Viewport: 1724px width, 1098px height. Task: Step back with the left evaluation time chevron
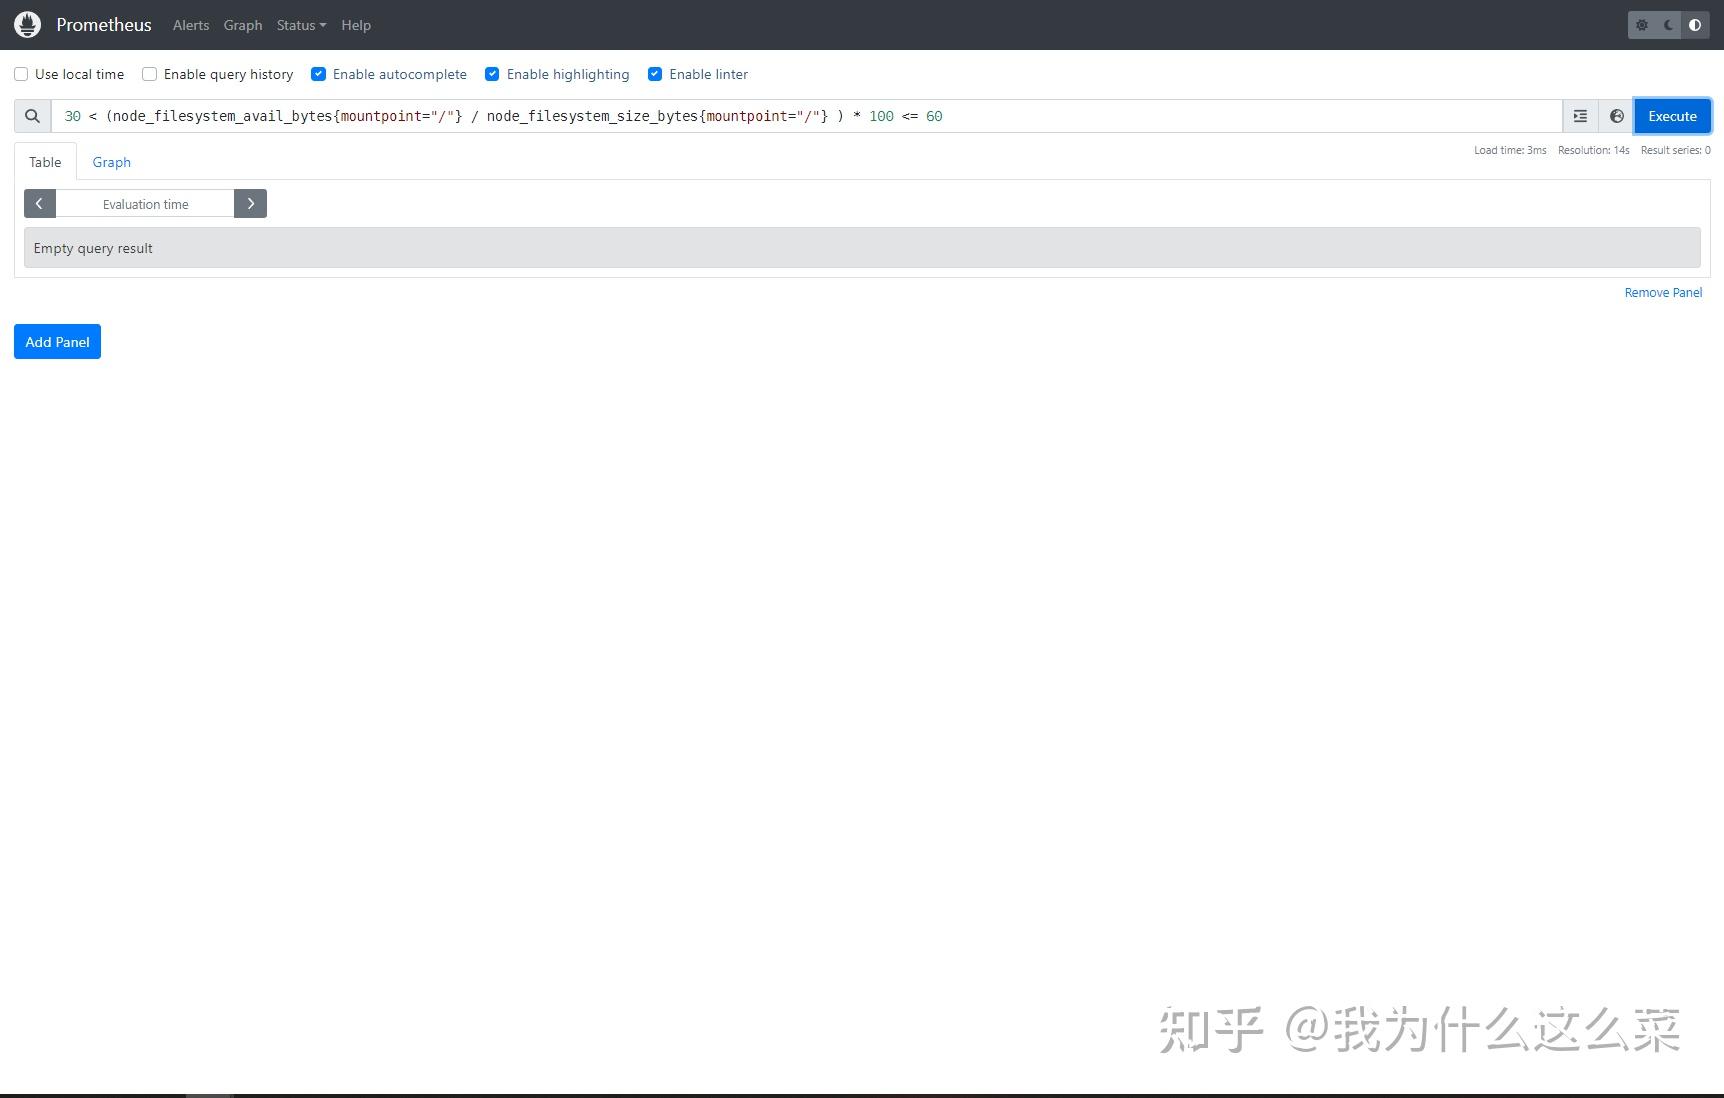[x=40, y=203]
